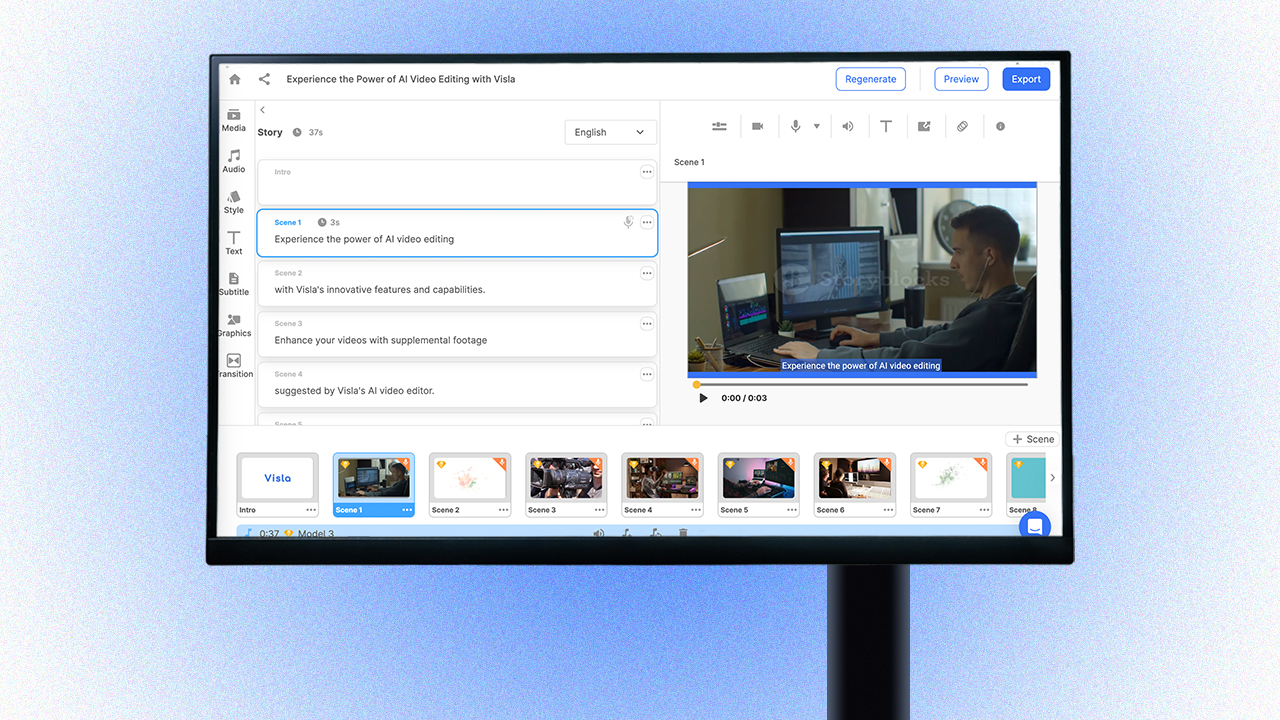This screenshot has height=720, width=1280.
Task: Click the Regenerate button
Action: pyautogui.click(x=870, y=79)
